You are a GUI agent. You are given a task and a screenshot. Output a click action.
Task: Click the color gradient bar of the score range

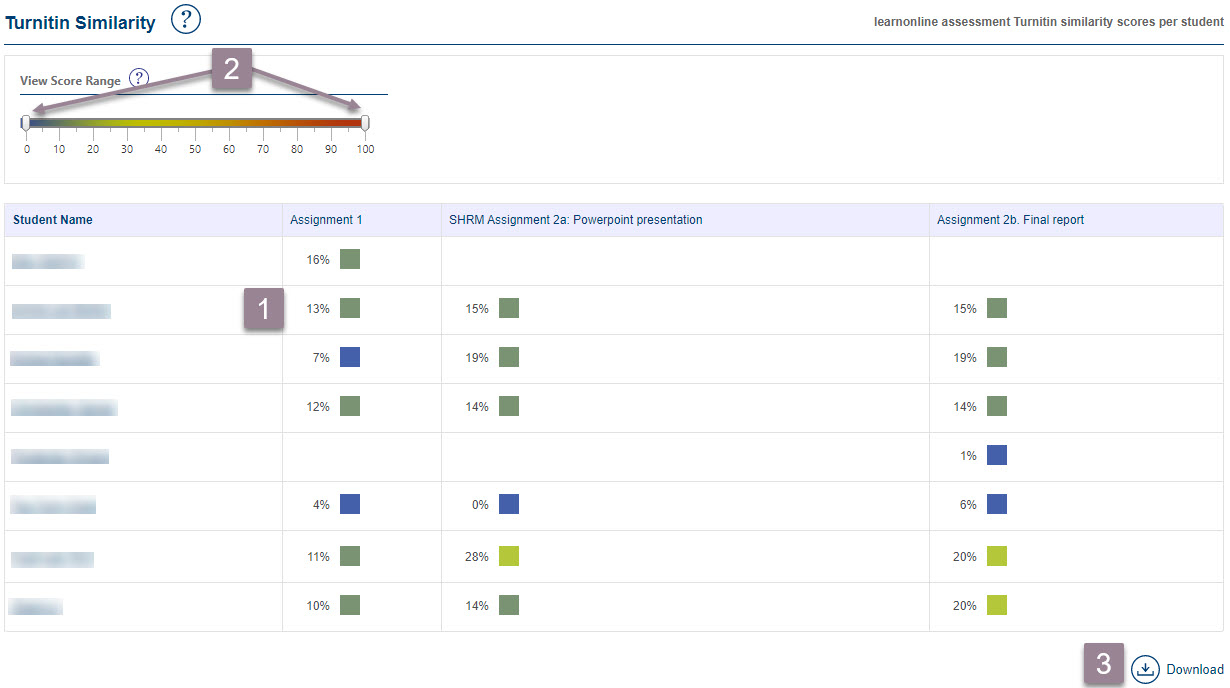(x=195, y=121)
